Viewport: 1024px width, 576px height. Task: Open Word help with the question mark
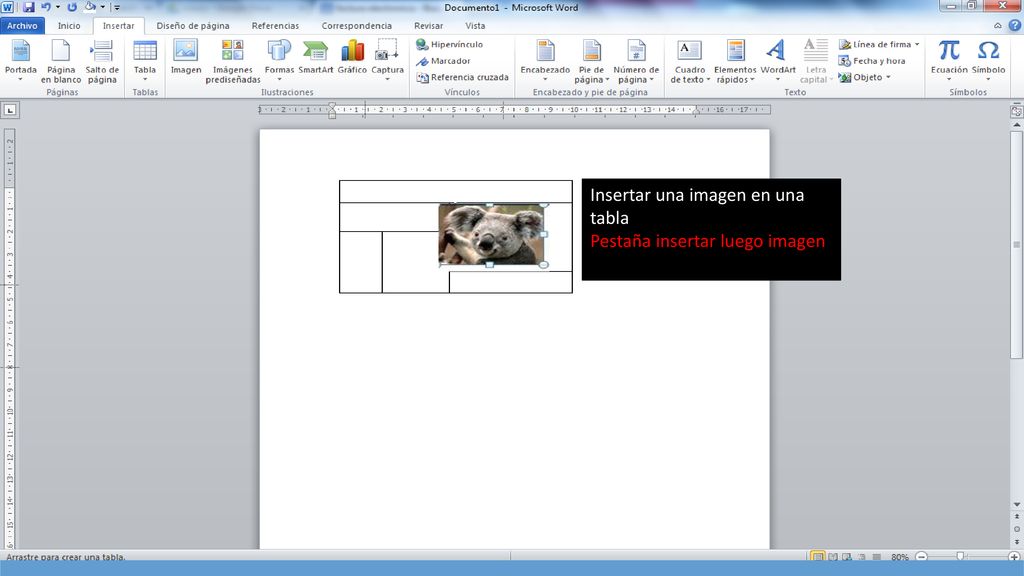tap(1014, 25)
